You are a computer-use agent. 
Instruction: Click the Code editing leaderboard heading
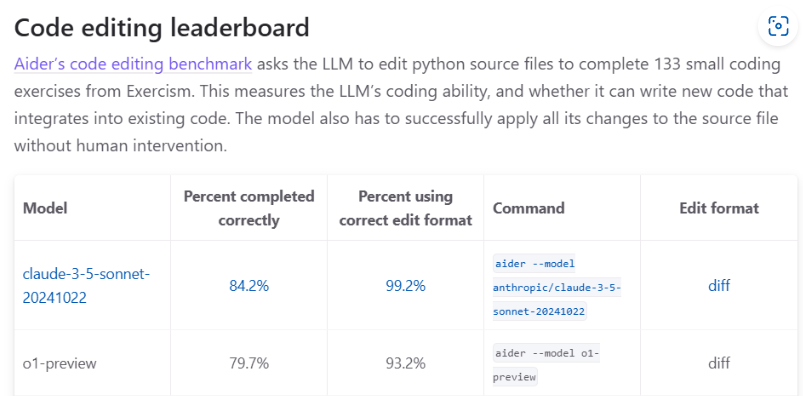click(x=162, y=27)
